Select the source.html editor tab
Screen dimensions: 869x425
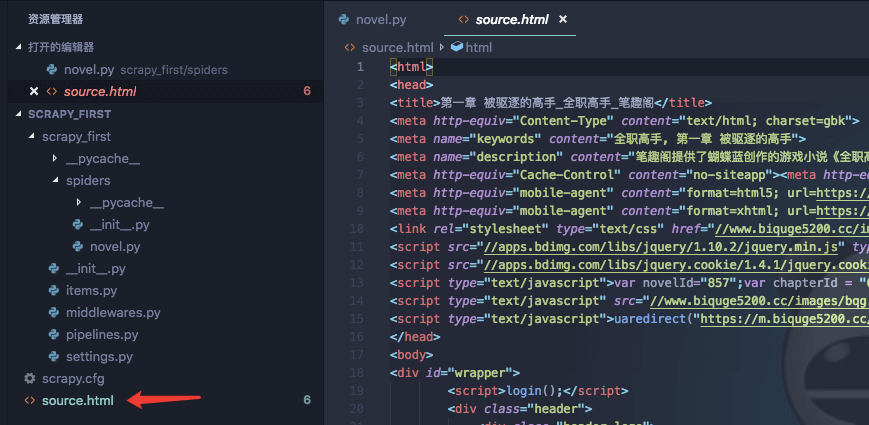(x=512, y=20)
